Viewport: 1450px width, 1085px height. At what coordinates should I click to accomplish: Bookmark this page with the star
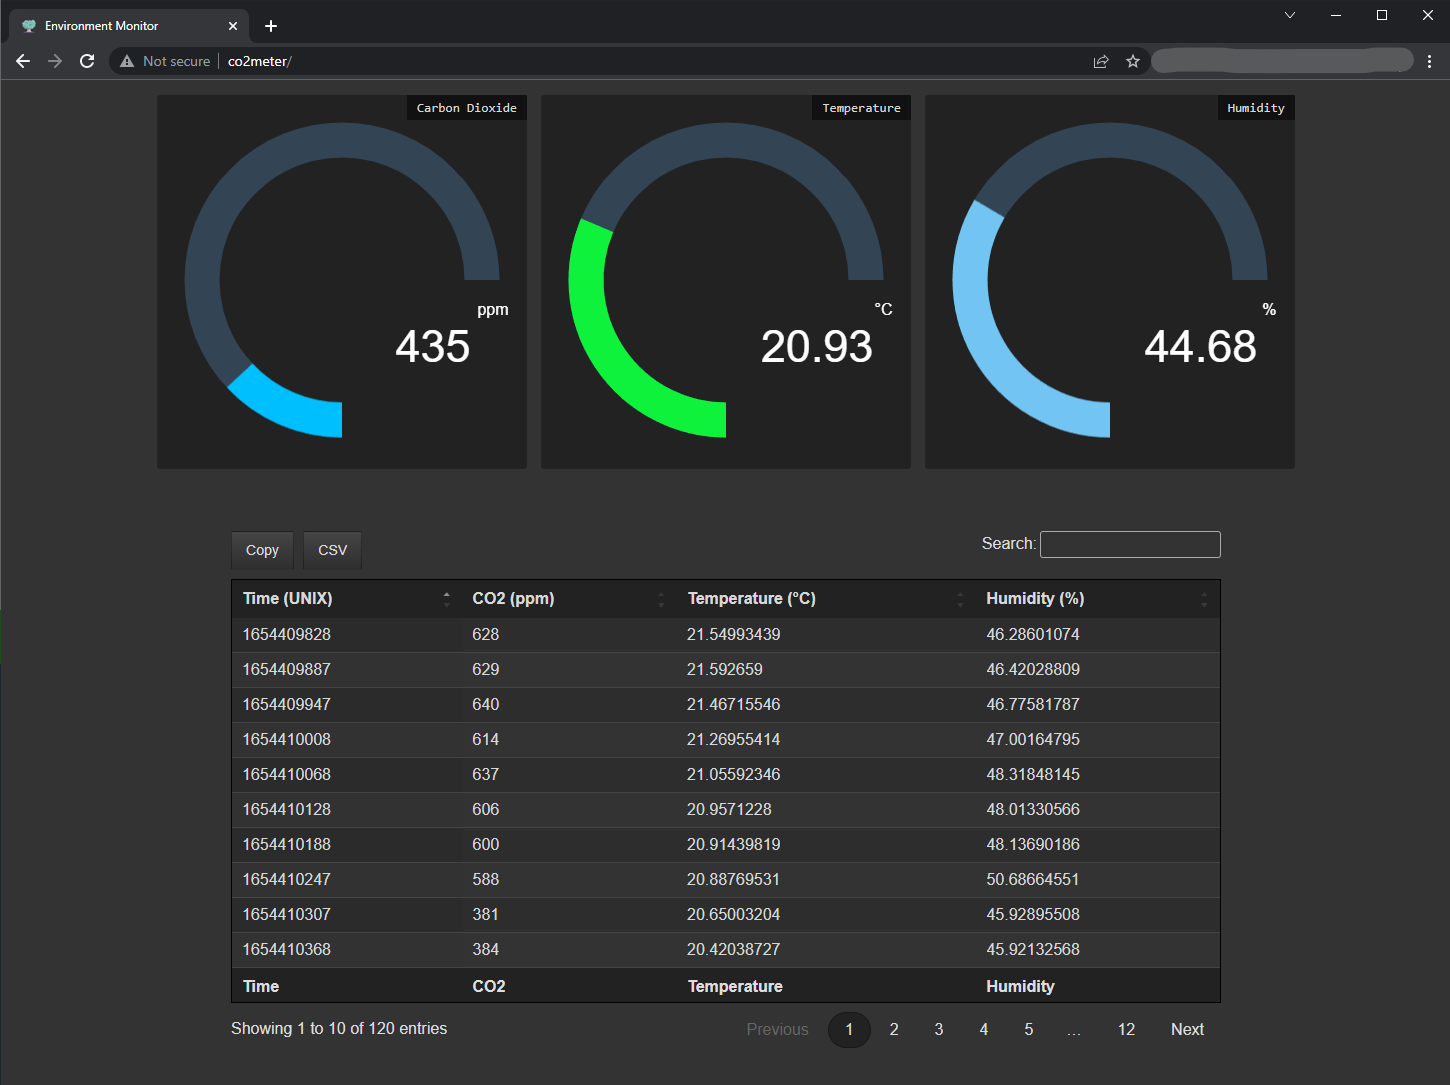click(x=1133, y=61)
